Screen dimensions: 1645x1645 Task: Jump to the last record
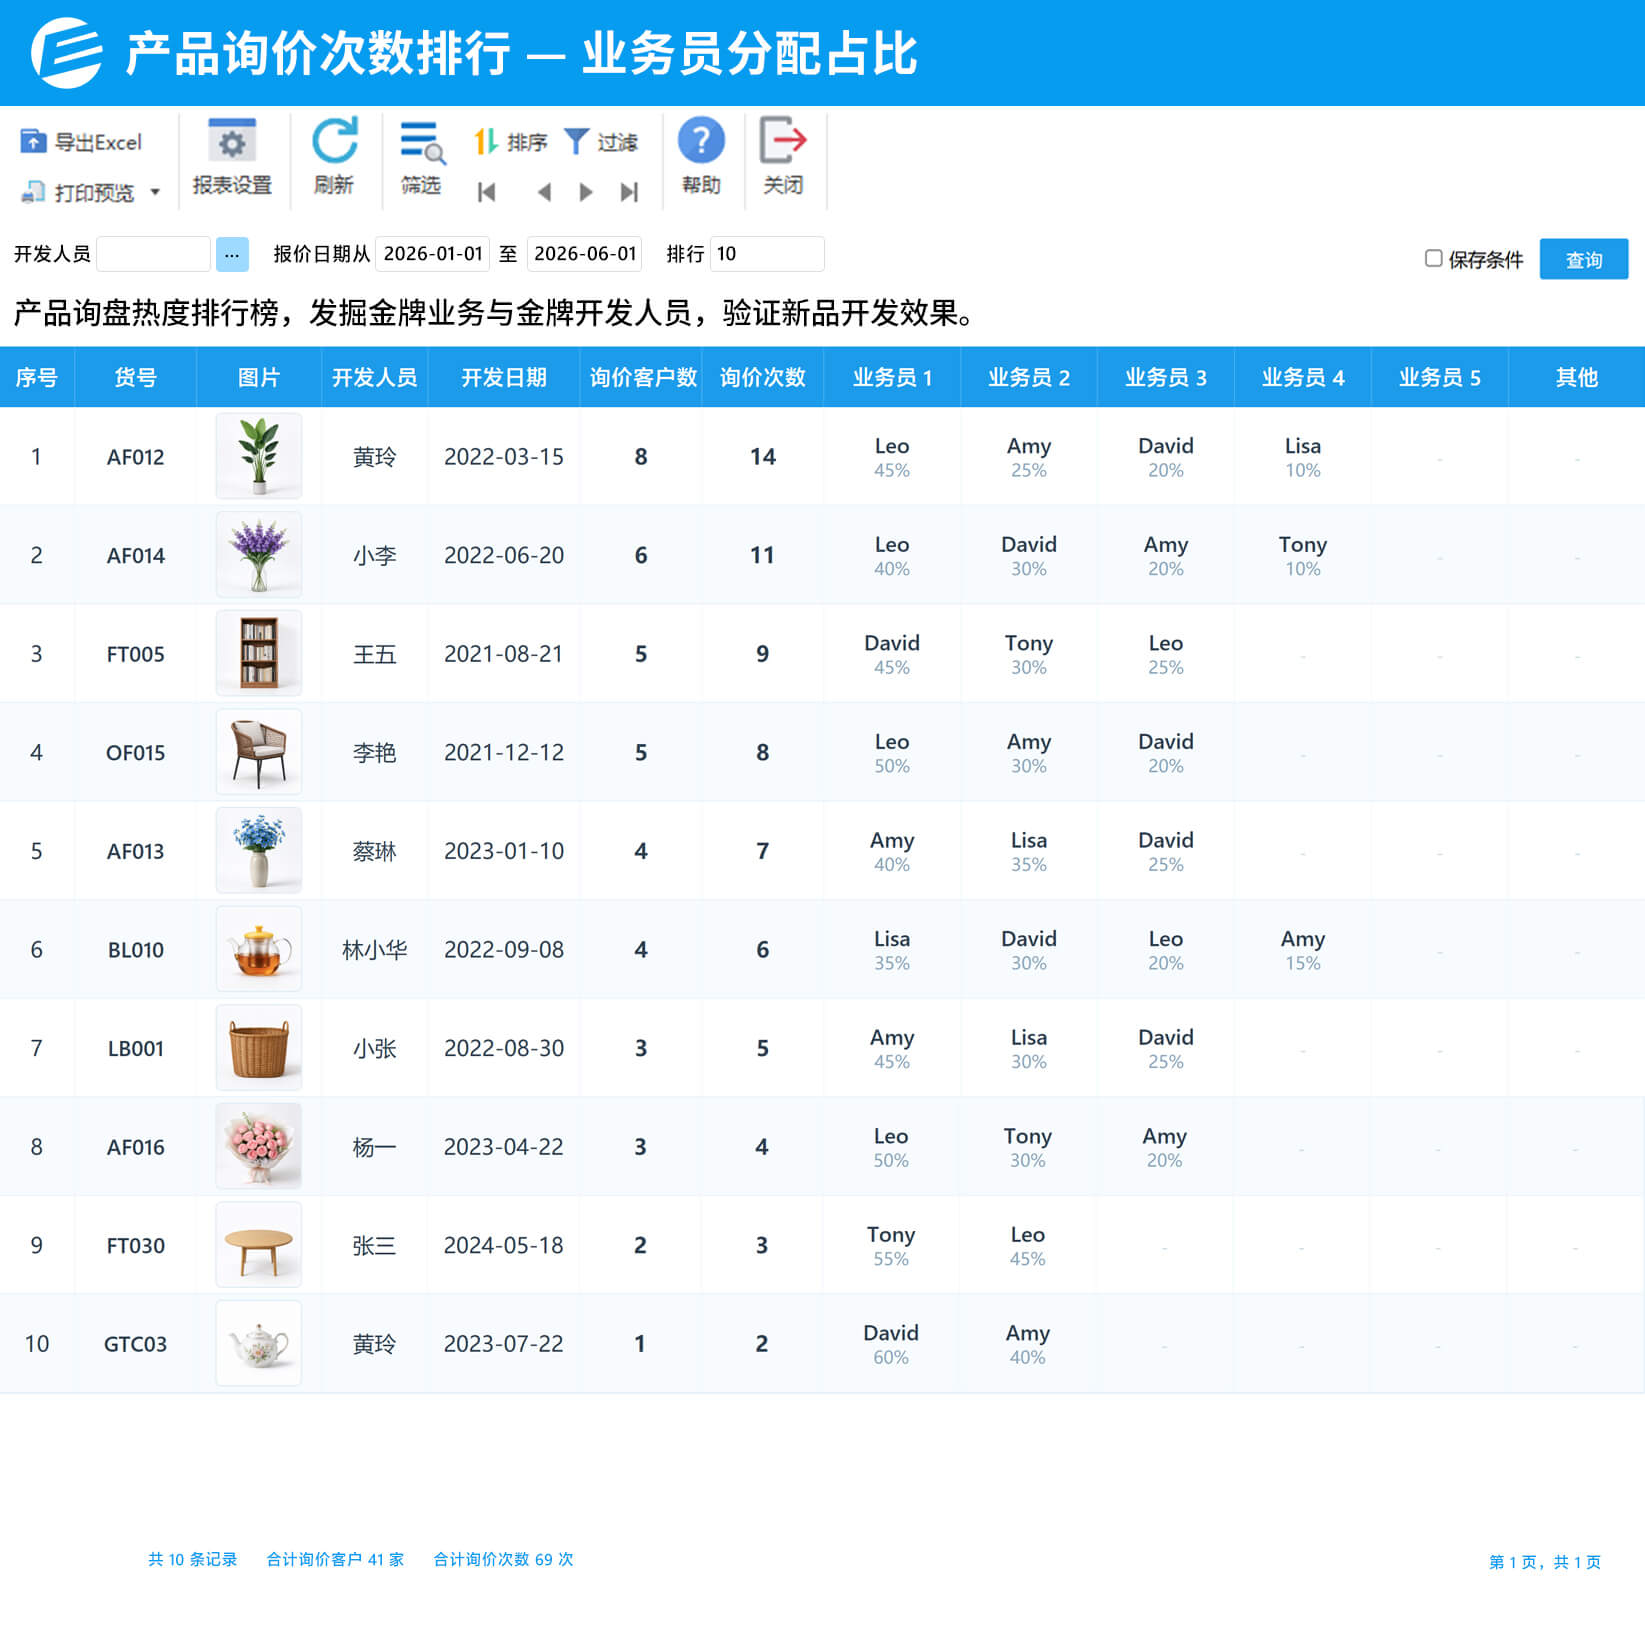pos(629,192)
